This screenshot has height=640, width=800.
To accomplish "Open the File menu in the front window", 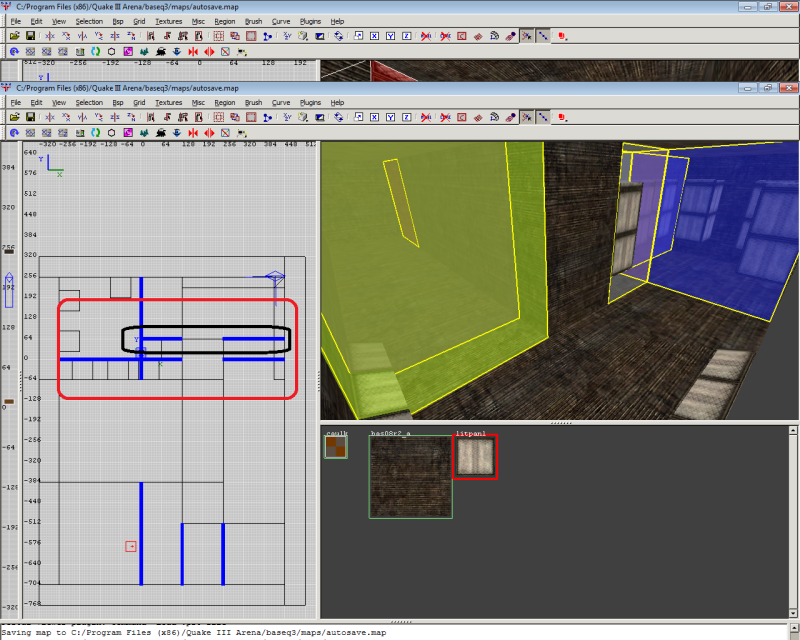I will (x=16, y=103).
